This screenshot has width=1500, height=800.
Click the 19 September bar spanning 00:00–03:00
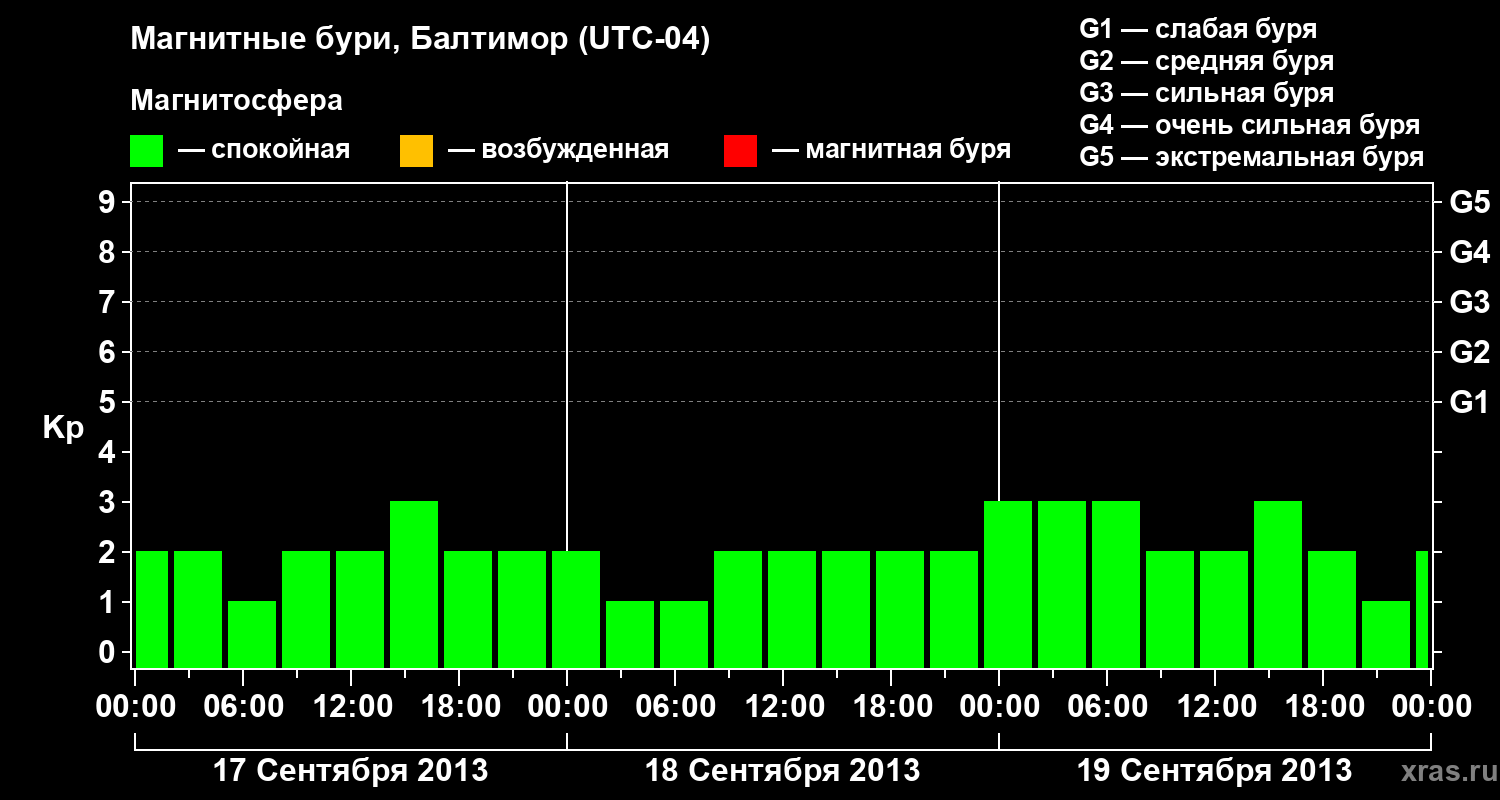point(1008,584)
